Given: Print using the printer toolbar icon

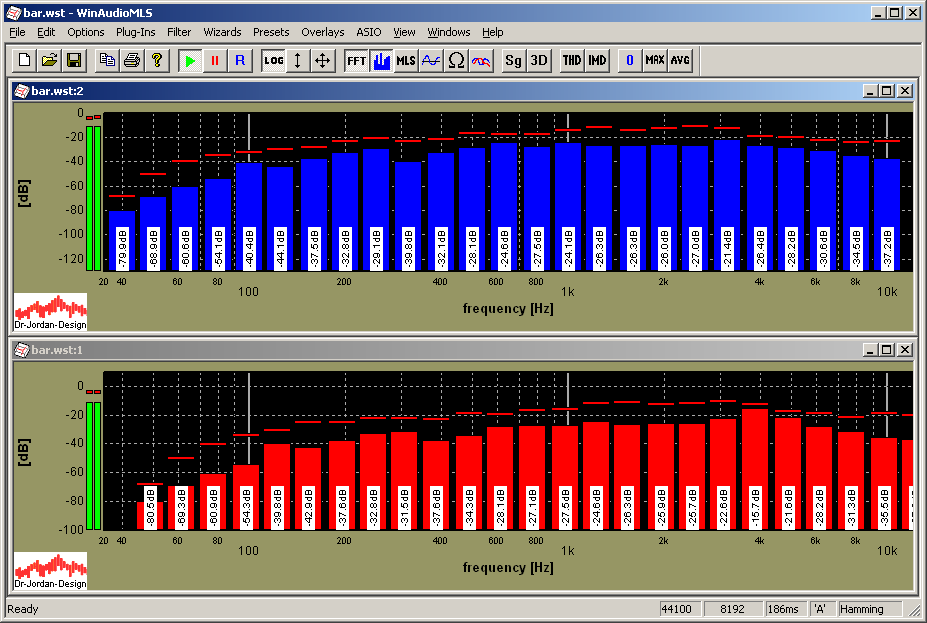Looking at the screenshot, I should click(x=131, y=61).
